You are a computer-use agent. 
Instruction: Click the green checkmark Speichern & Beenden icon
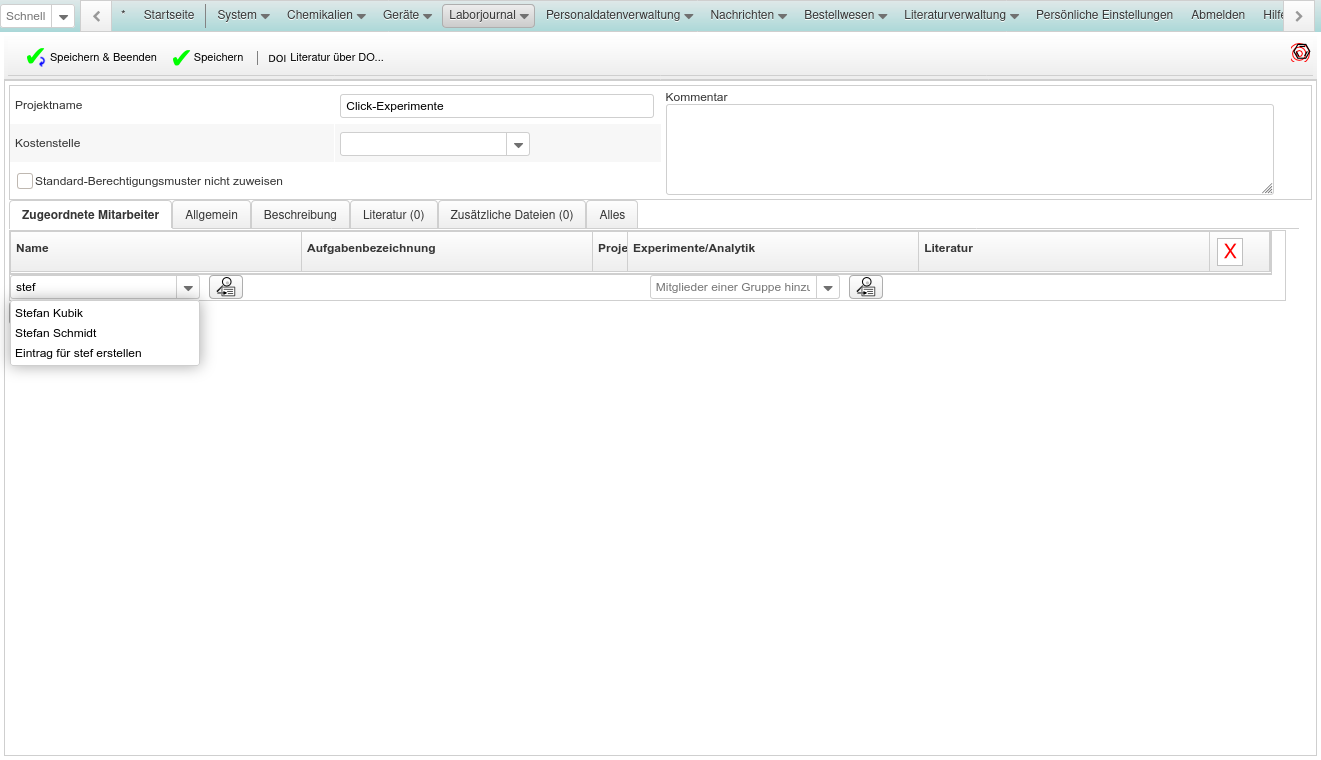36,58
